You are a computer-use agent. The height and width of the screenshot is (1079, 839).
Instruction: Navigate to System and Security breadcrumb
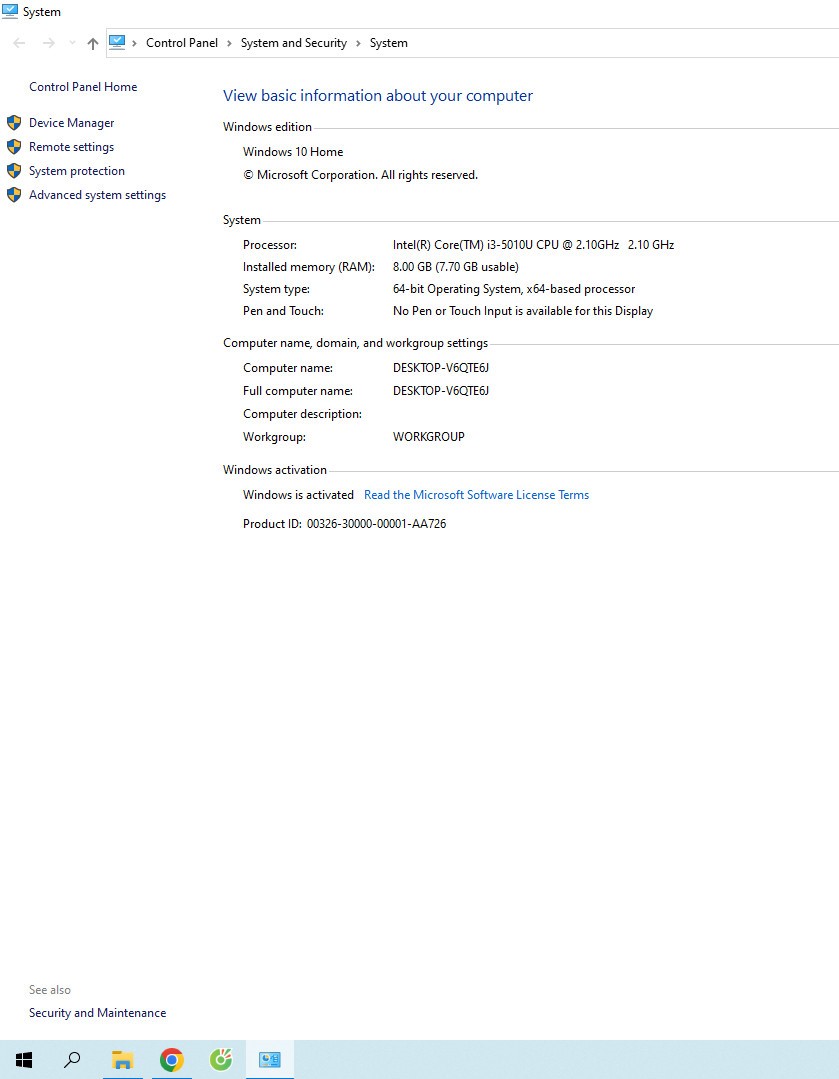point(293,43)
